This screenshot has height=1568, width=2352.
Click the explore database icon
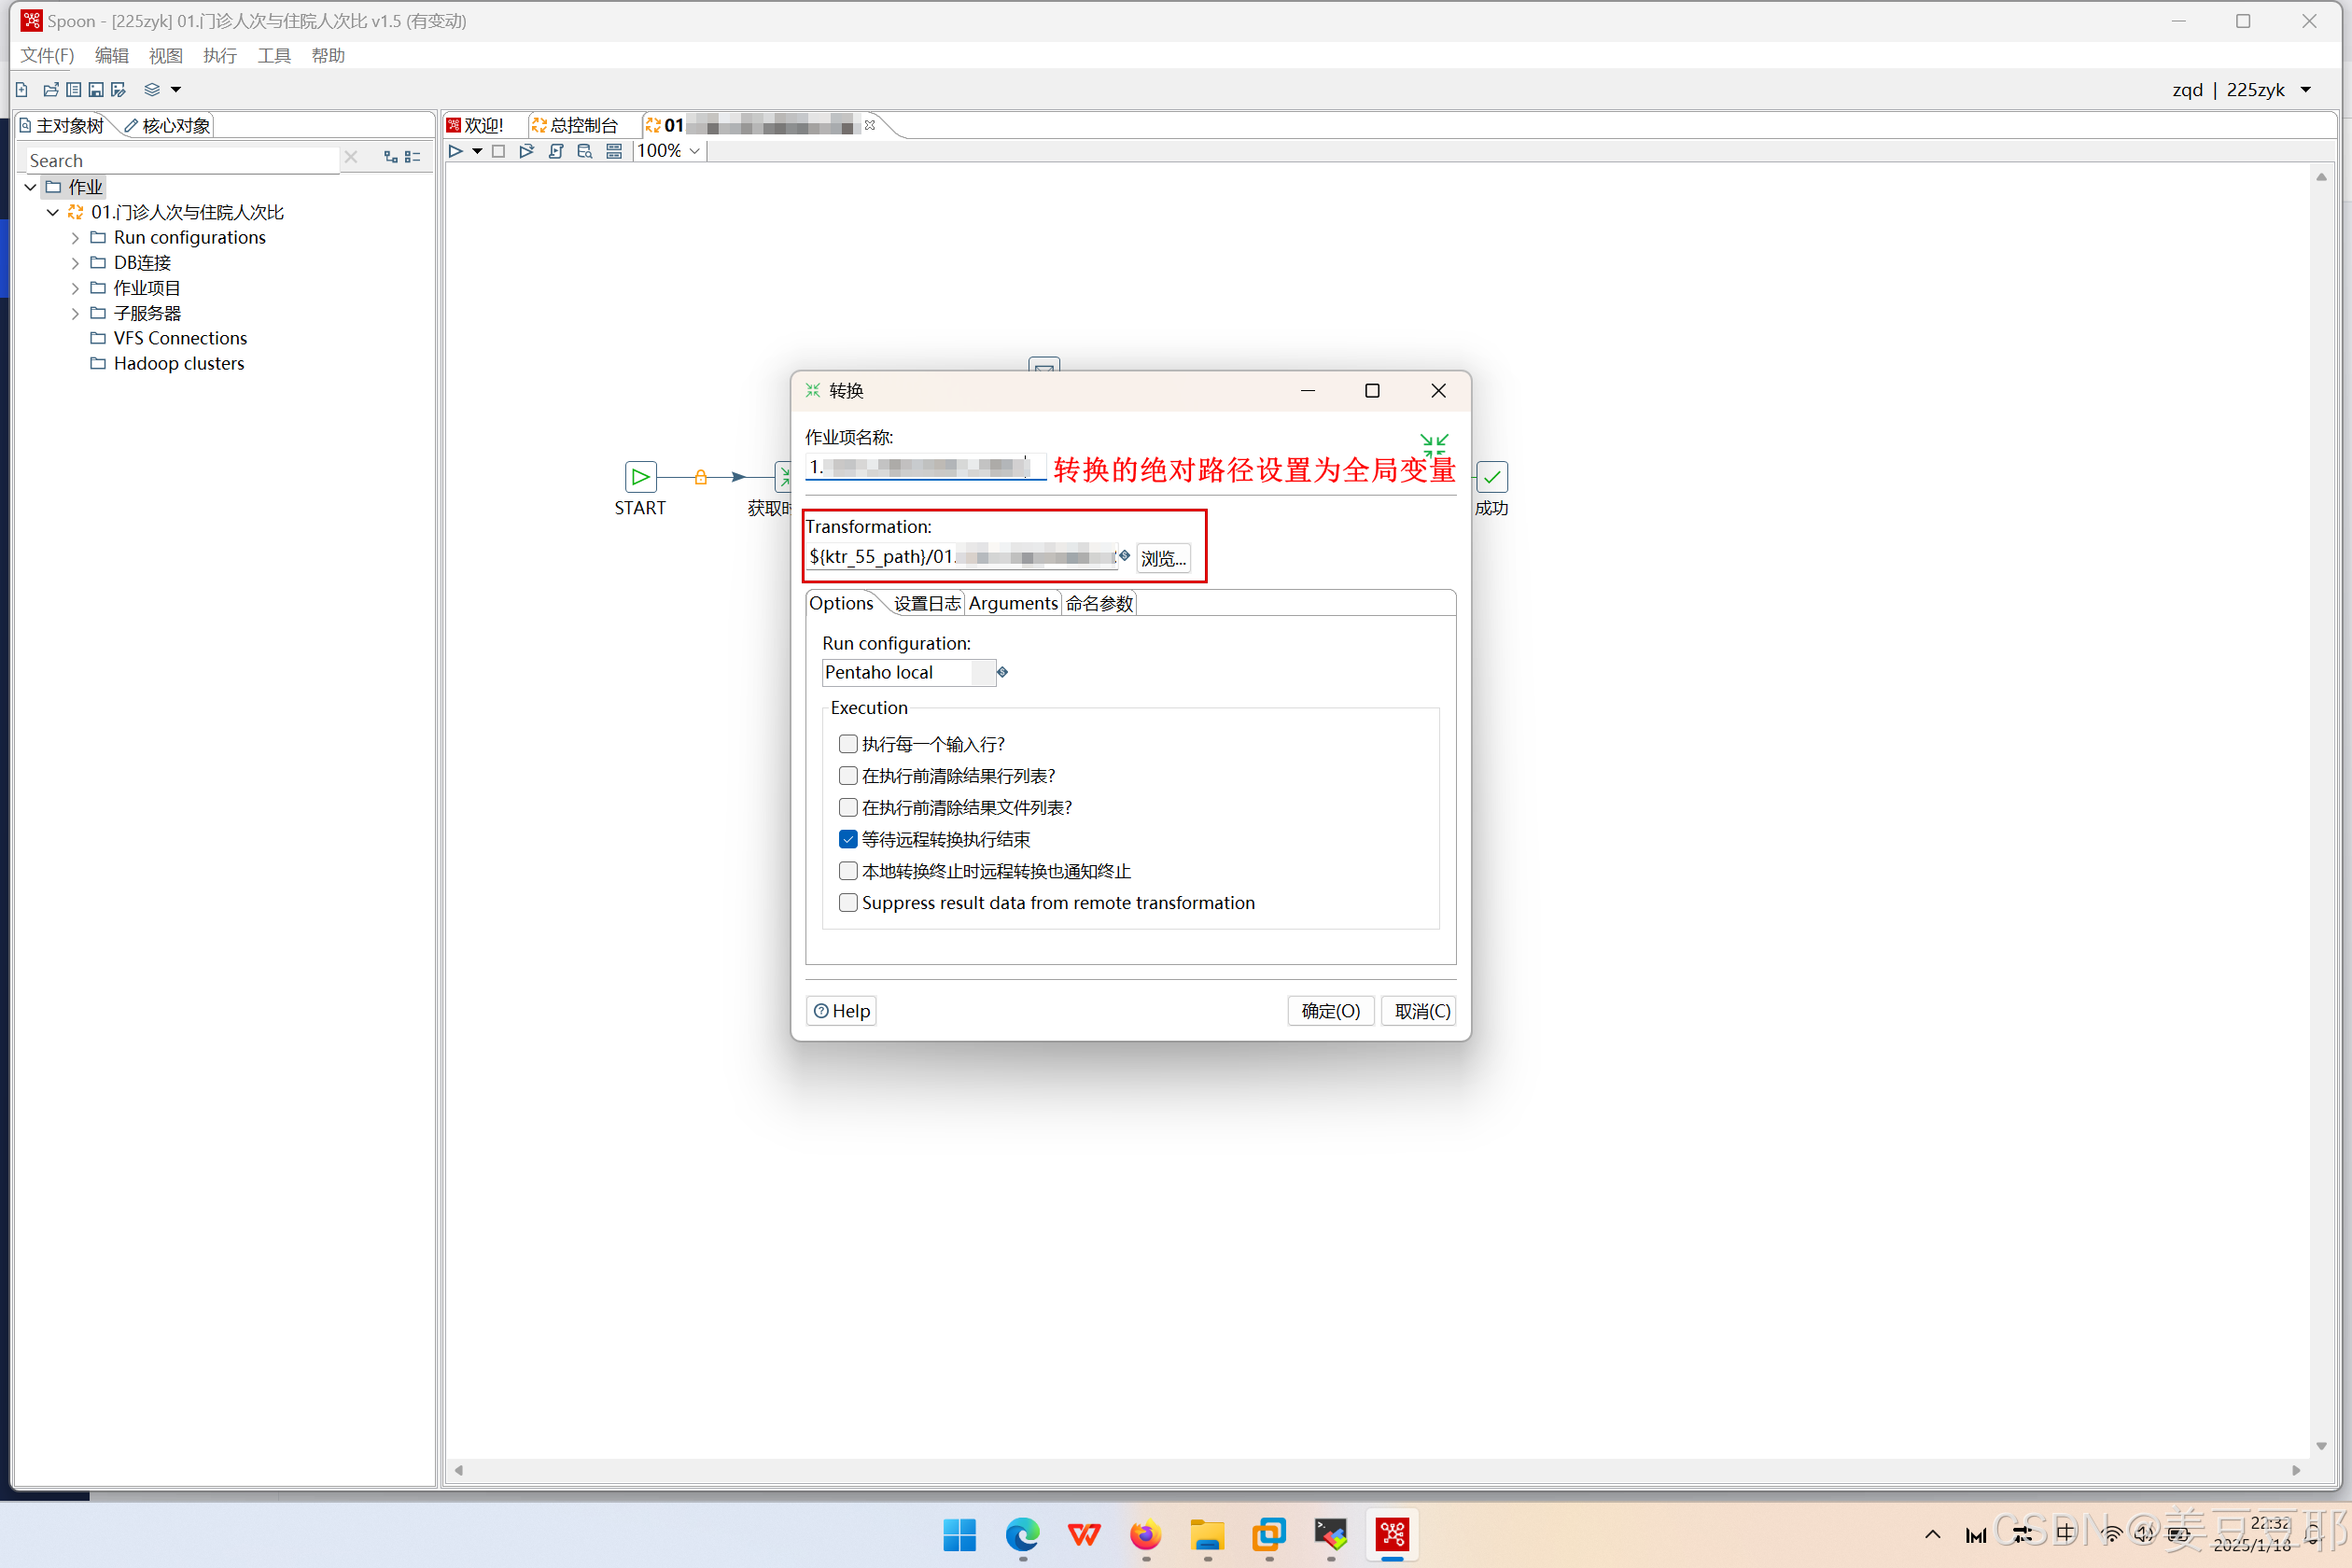tap(585, 151)
